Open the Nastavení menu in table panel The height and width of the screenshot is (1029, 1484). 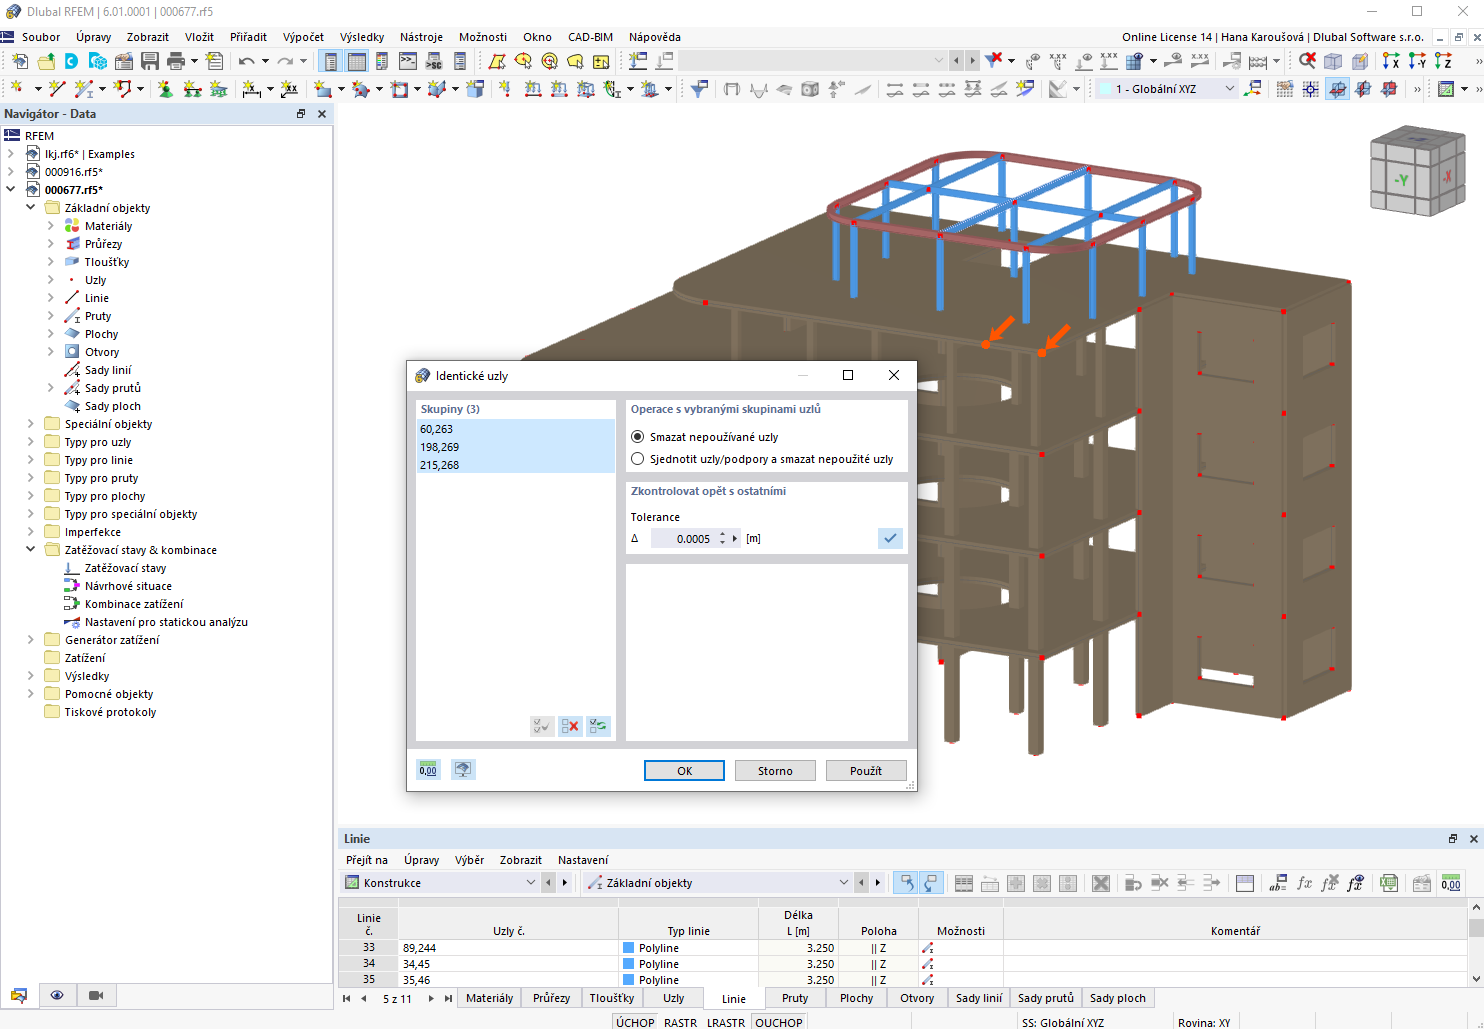pos(583,860)
